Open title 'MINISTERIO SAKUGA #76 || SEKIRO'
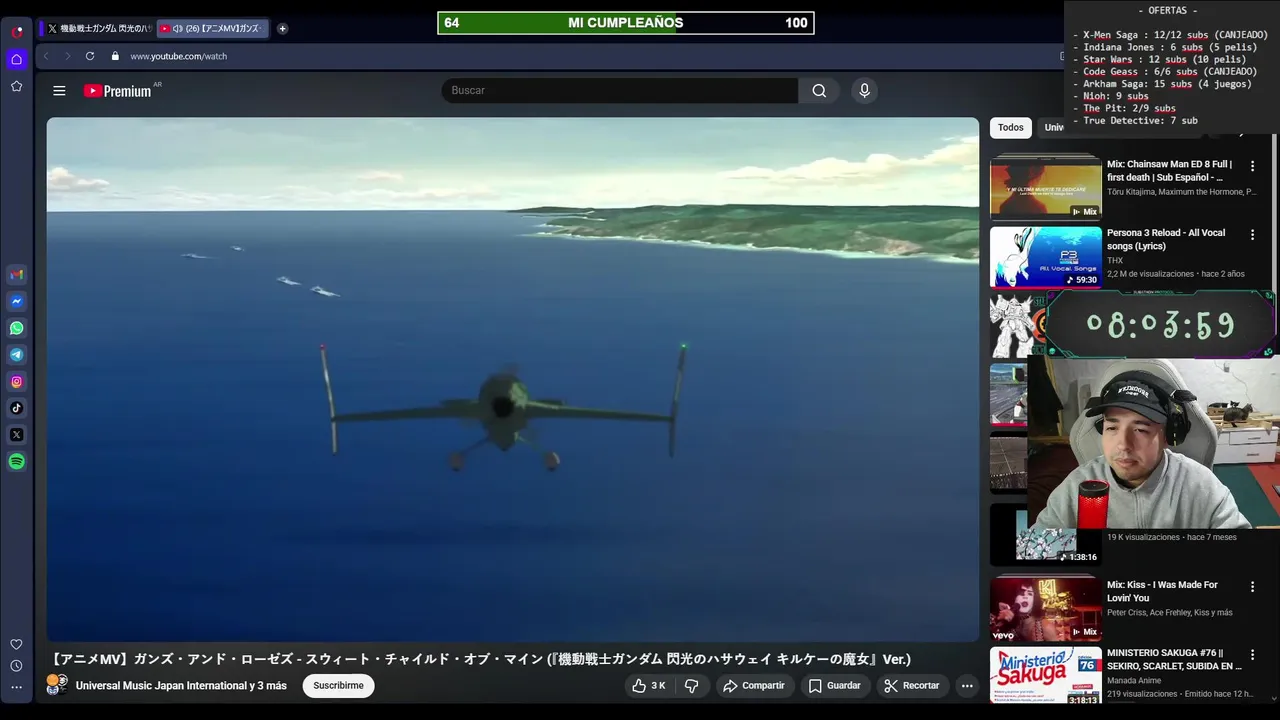The width and height of the screenshot is (1280, 720). pyautogui.click(x=1174, y=660)
